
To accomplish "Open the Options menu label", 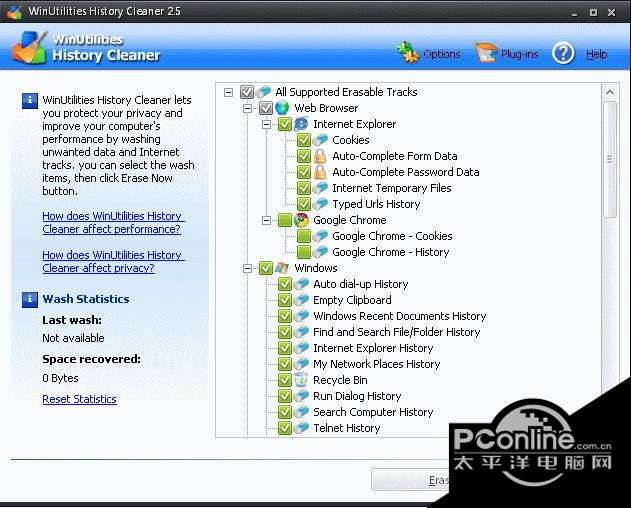I will tap(441, 54).
